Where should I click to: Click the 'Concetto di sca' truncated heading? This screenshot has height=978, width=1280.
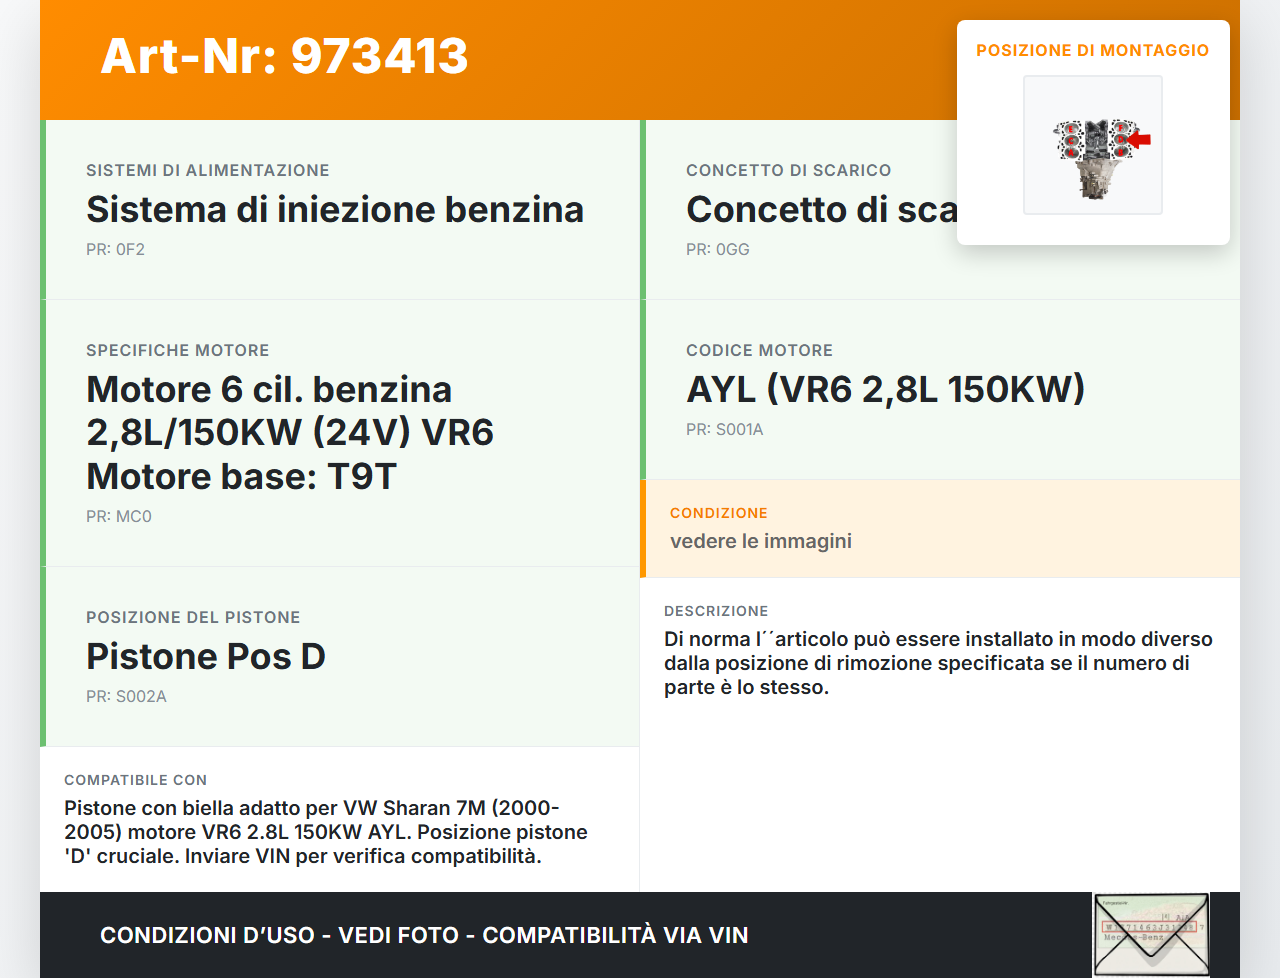(820, 210)
